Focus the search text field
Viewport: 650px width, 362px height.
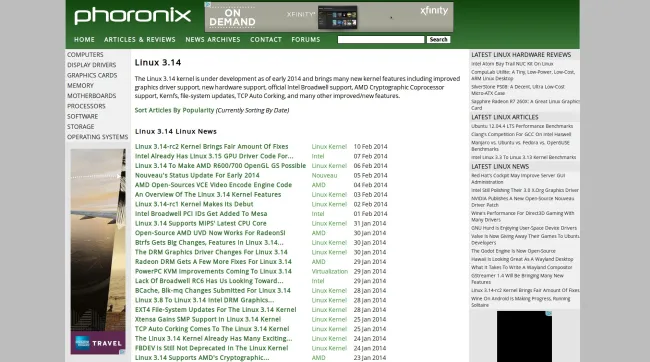pyautogui.click(x=381, y=39)
